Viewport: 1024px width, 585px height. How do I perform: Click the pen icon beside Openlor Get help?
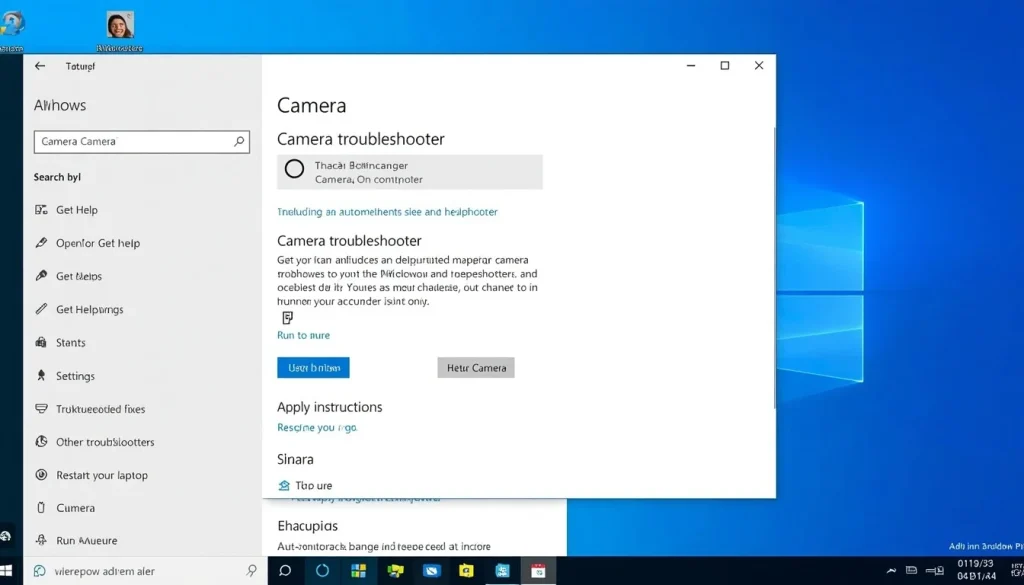[41, 242]
